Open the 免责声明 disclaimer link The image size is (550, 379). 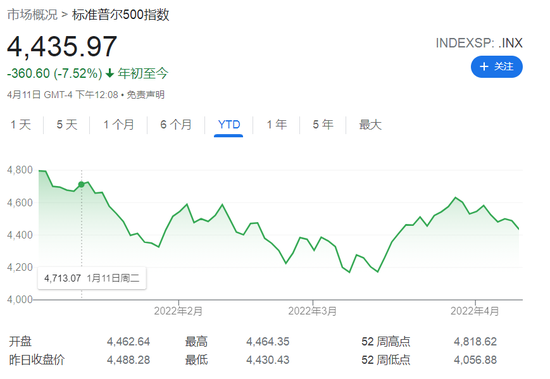tap(145, 95)
